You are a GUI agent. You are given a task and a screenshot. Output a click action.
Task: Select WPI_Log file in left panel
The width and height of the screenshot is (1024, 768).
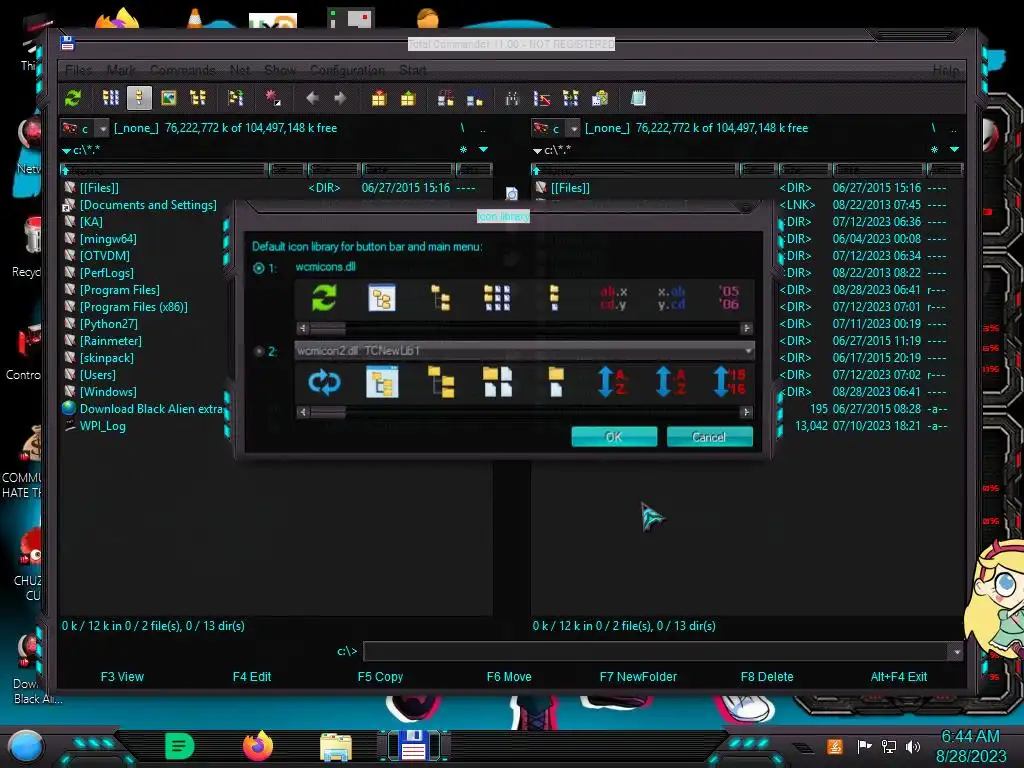coord(103,426)
